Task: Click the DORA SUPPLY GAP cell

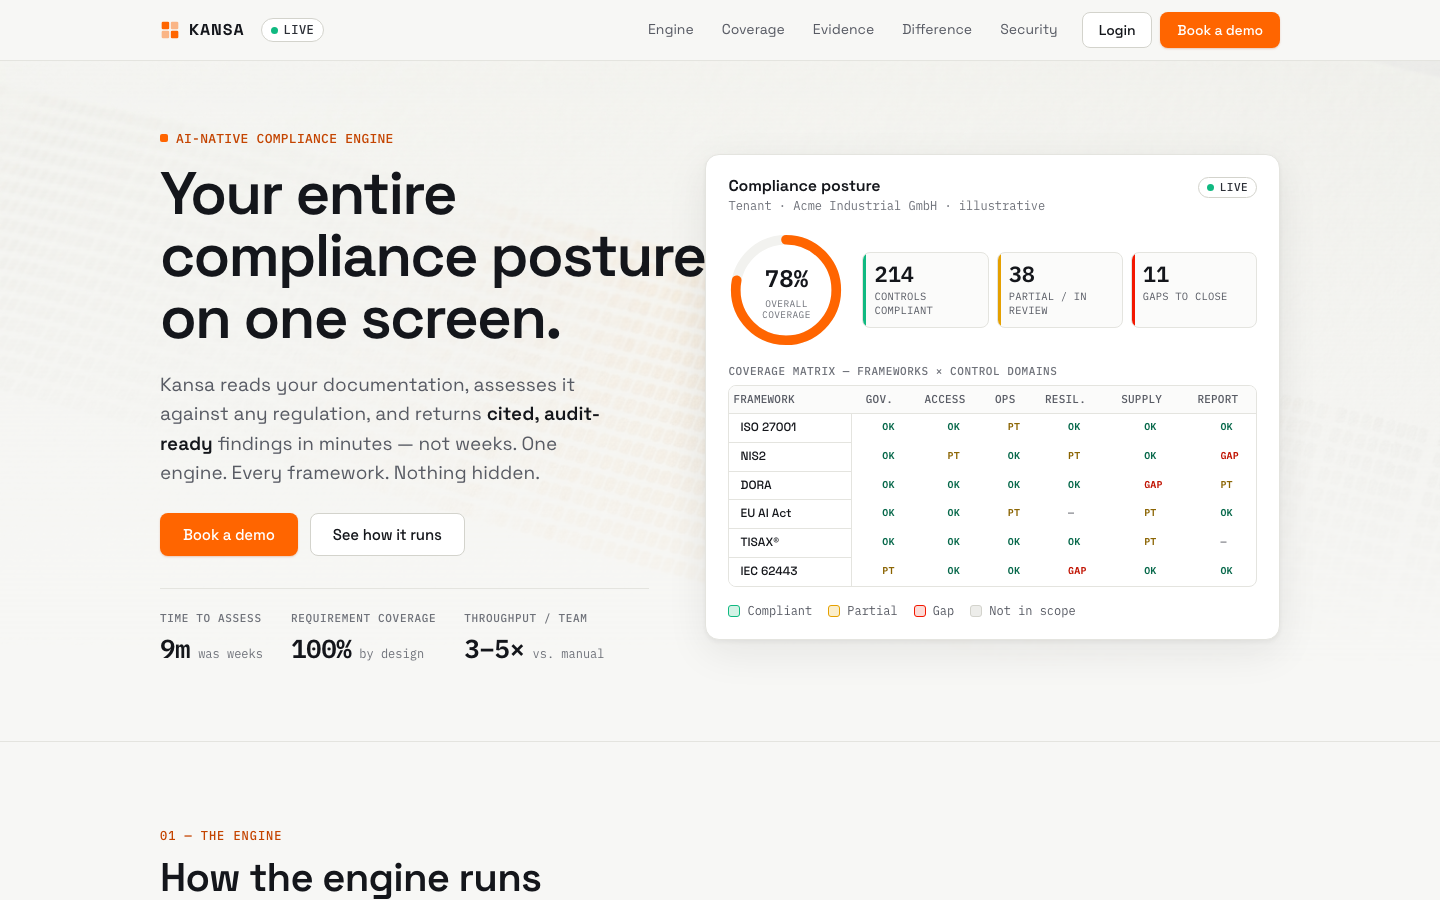Action: click(x=1153, y=485)
